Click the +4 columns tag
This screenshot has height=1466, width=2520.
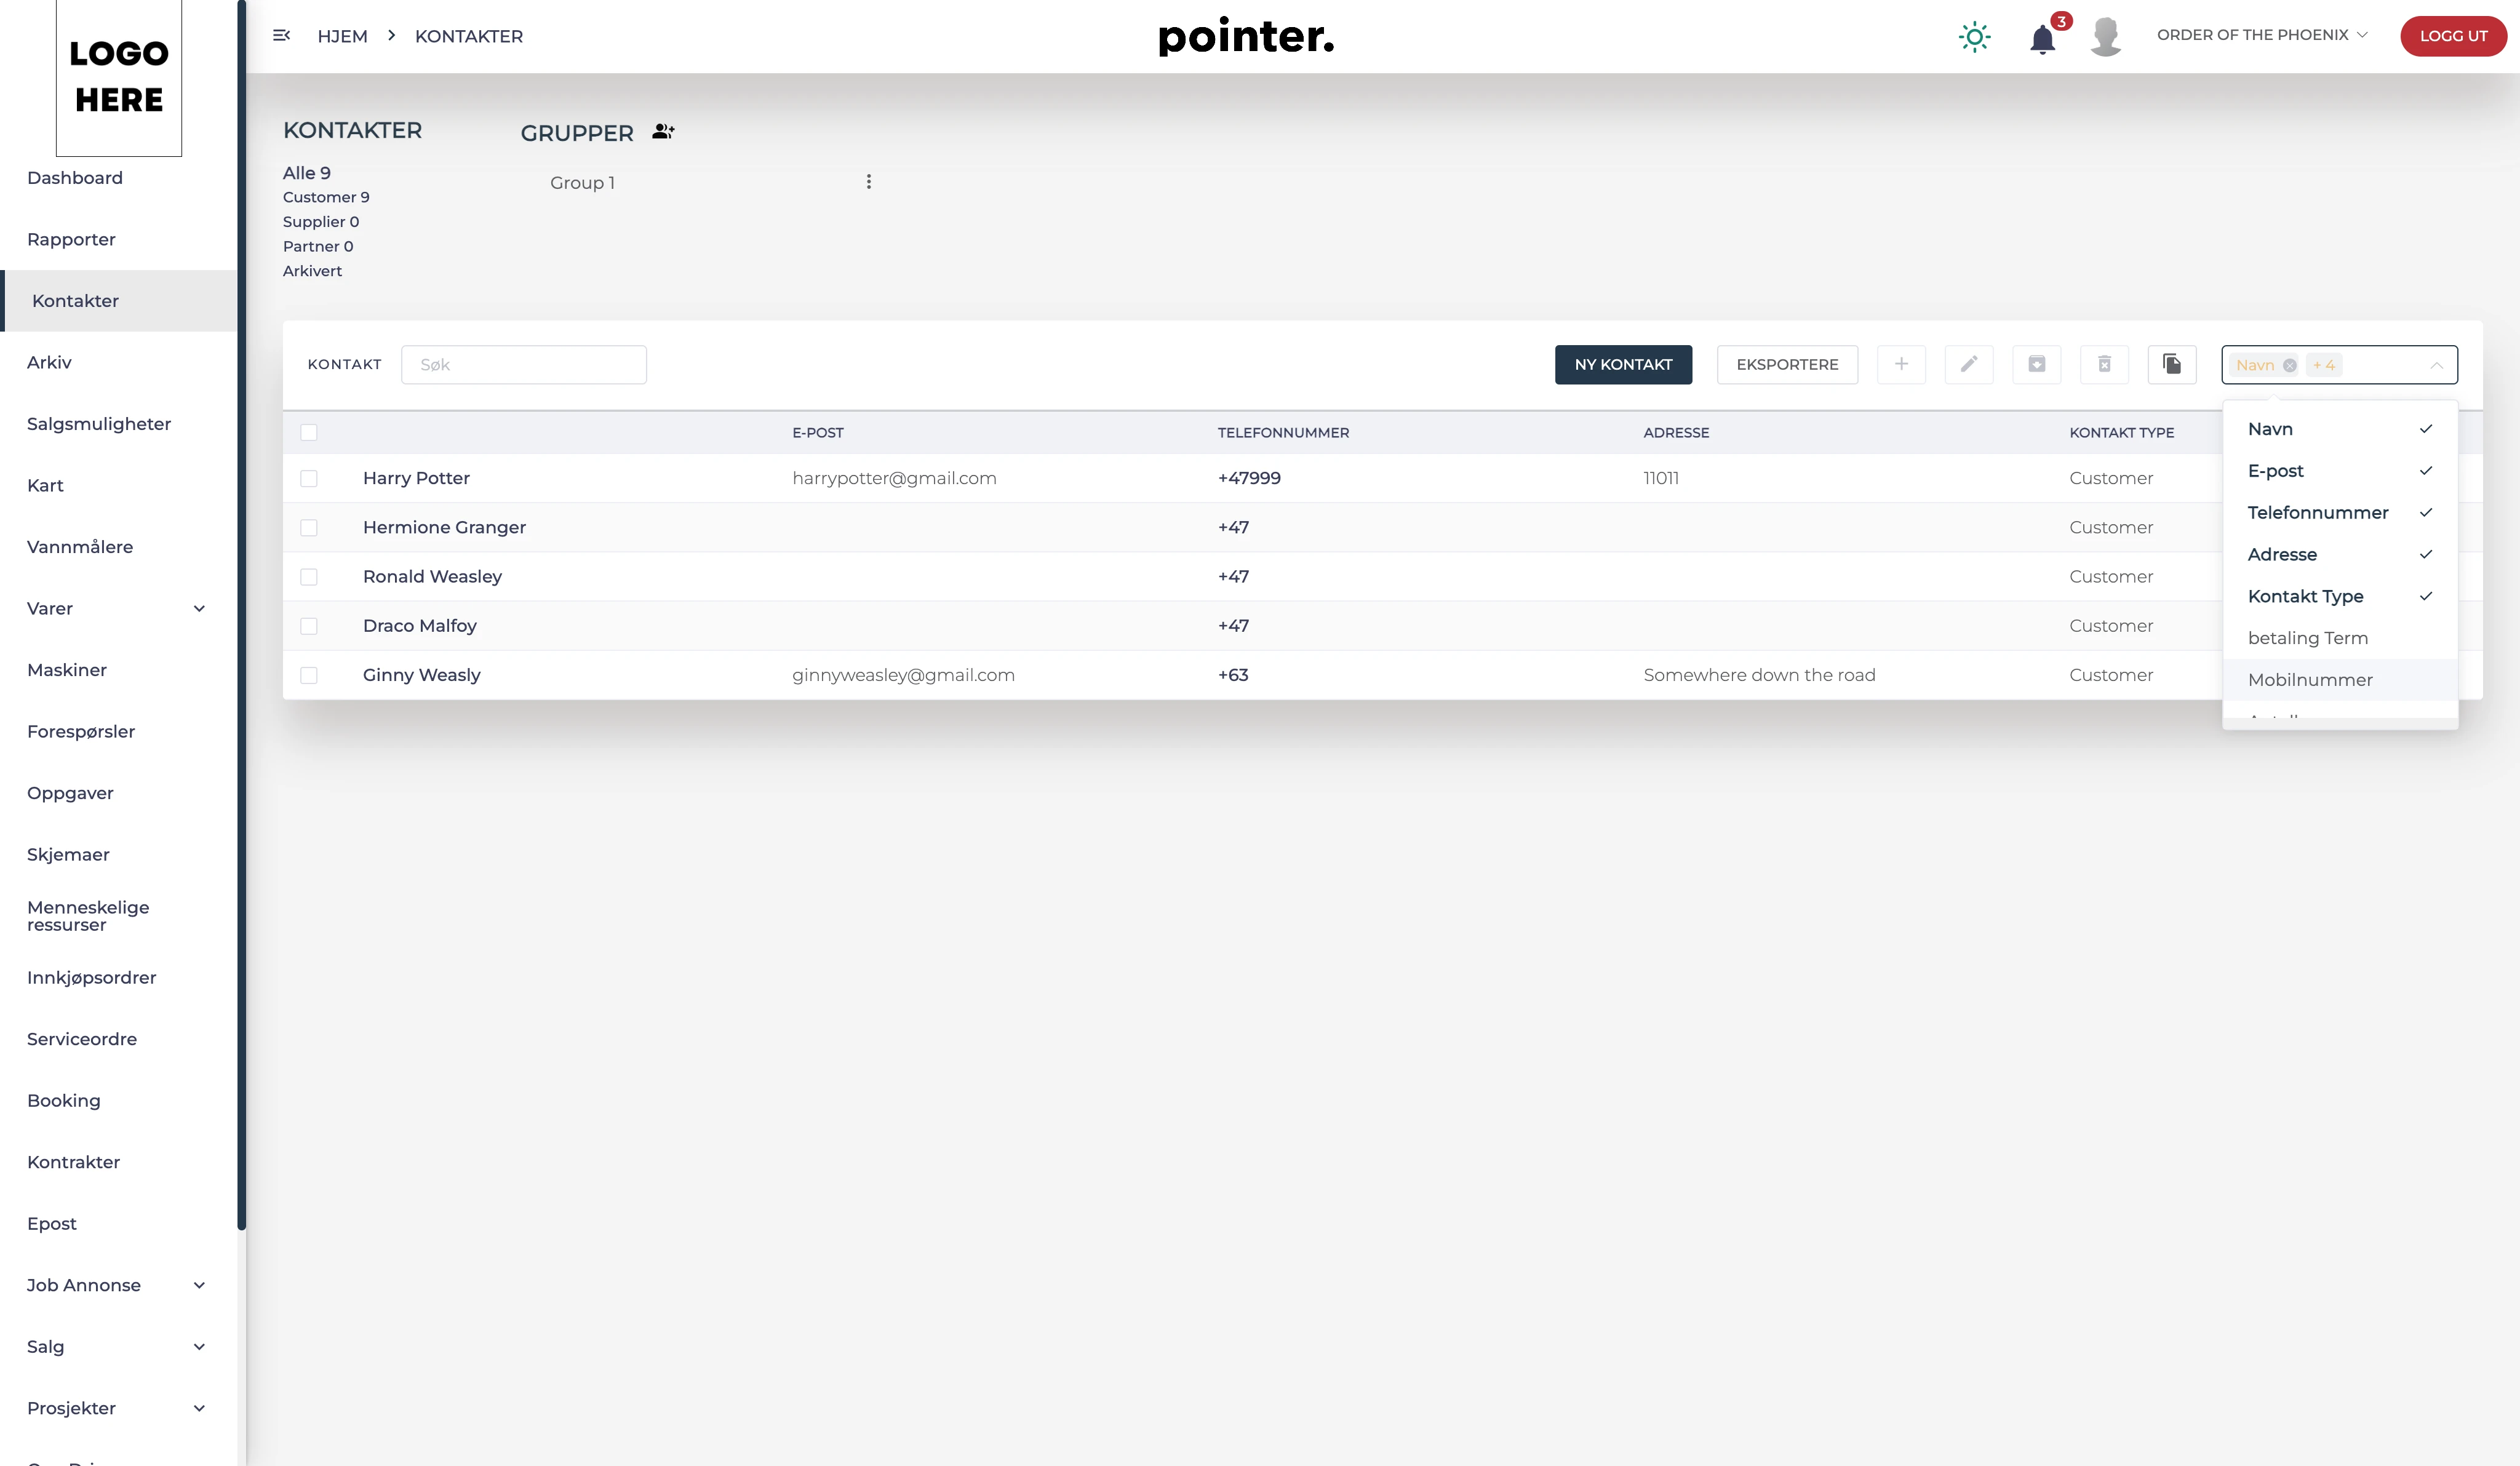pyautogui.click(x=2323, y=365)
